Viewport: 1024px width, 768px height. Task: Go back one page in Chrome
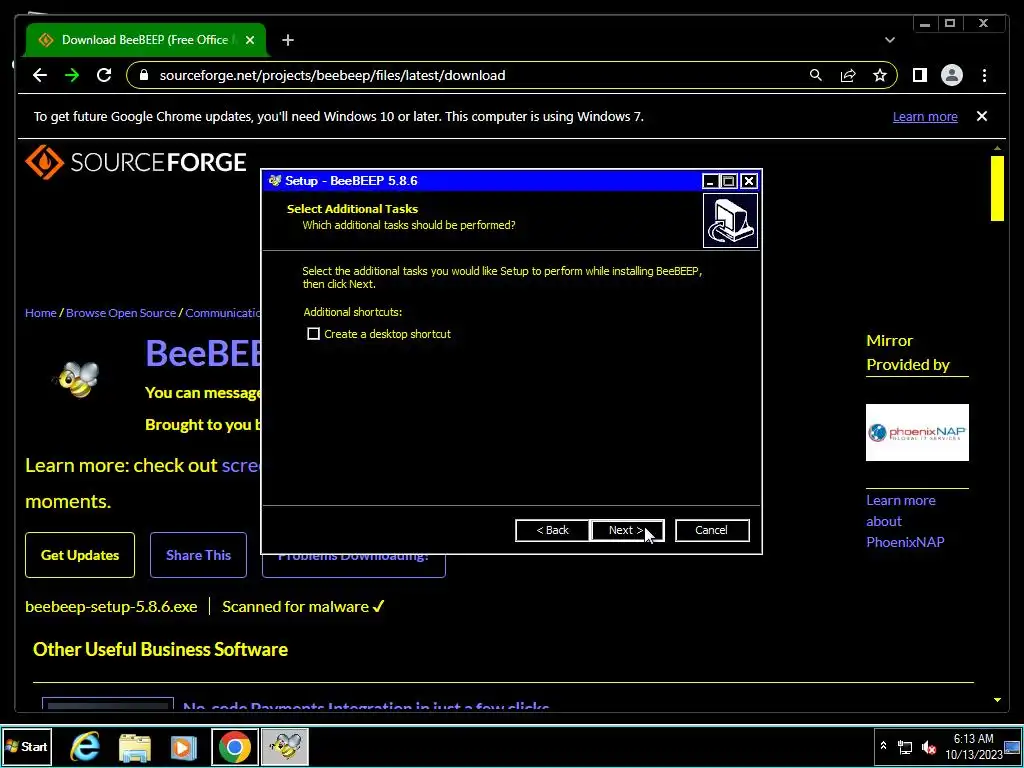[40, 75]
